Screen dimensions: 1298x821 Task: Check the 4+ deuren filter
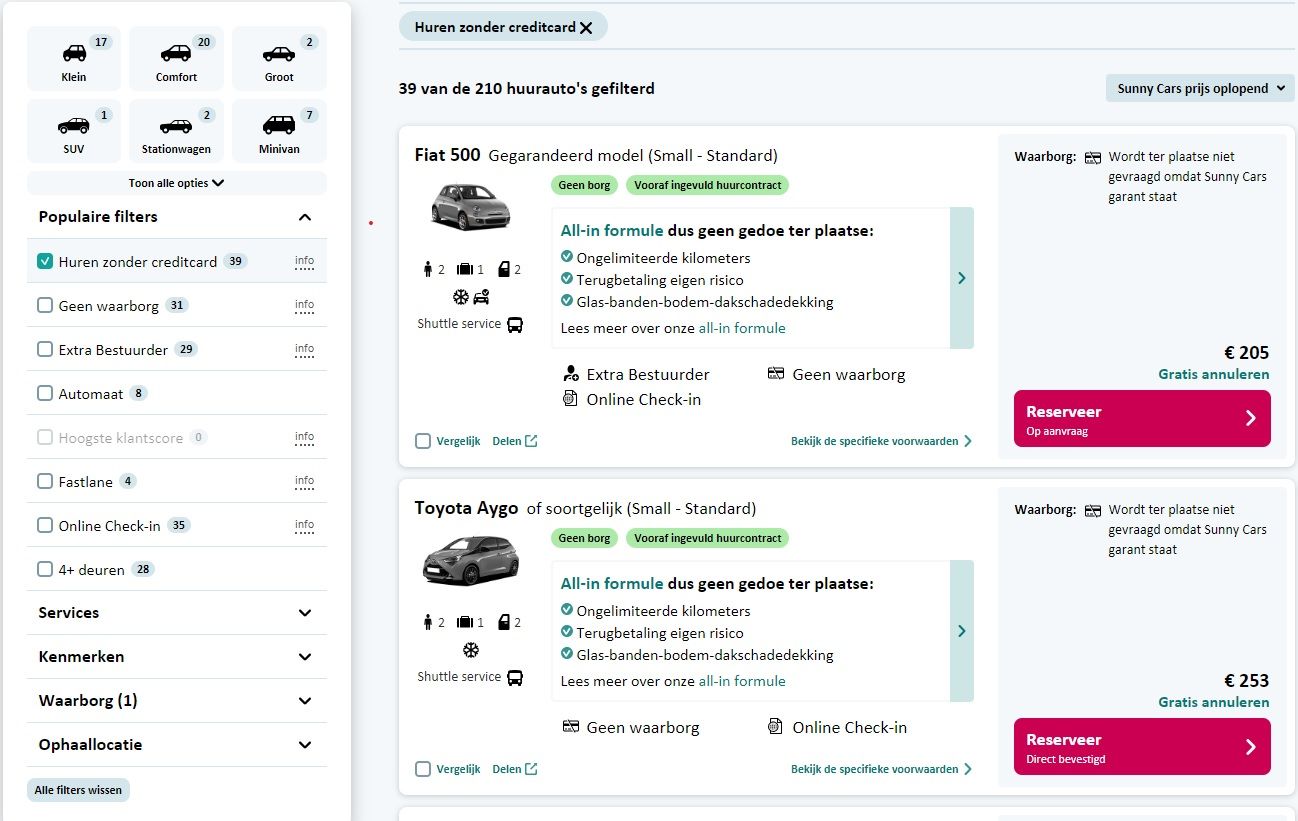tap(45, 569)
